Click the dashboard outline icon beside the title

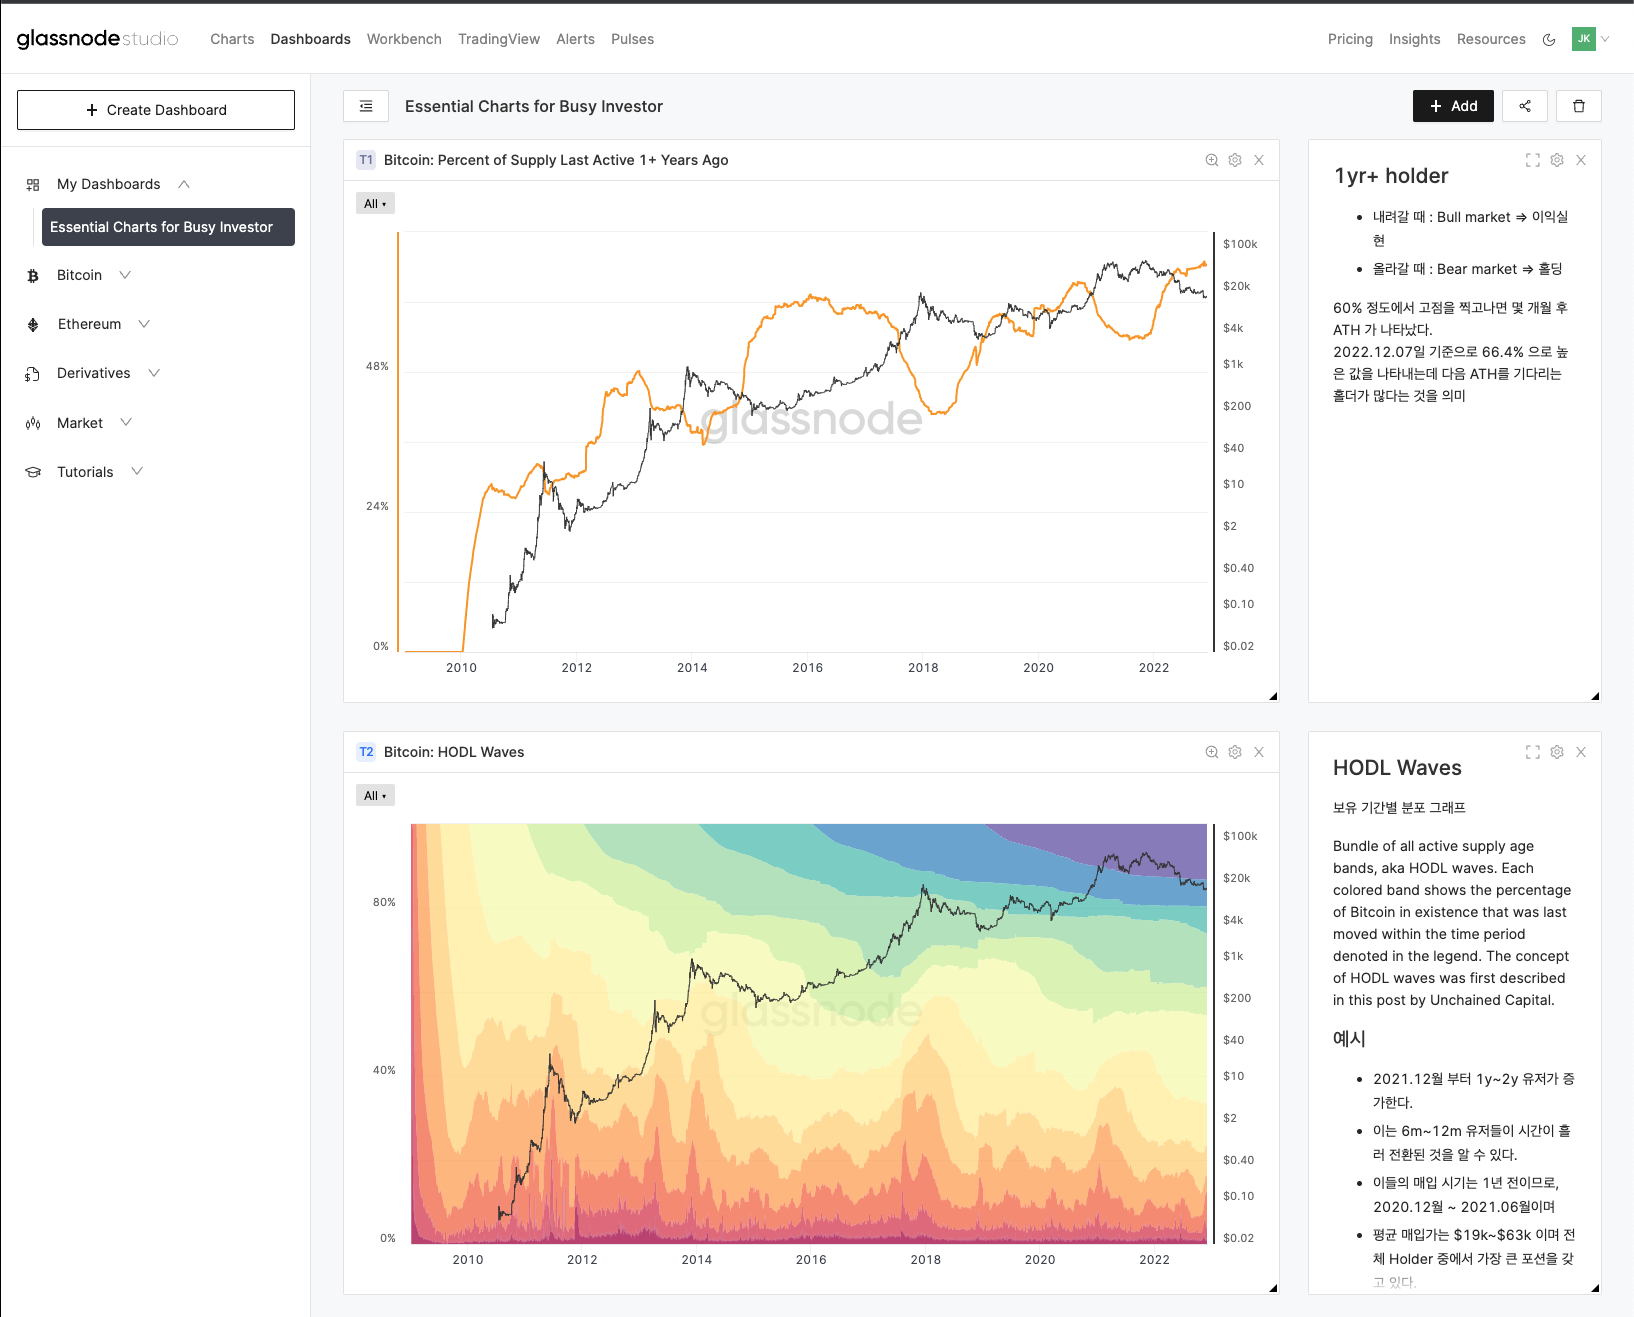(366, 106)
